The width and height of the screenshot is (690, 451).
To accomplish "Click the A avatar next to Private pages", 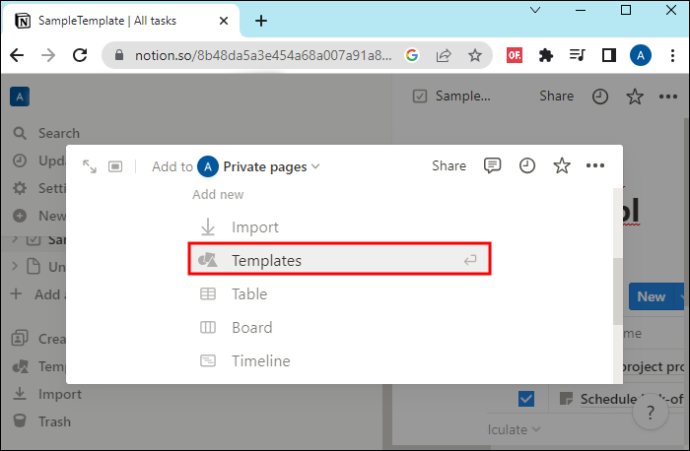I will coord(208,167).
